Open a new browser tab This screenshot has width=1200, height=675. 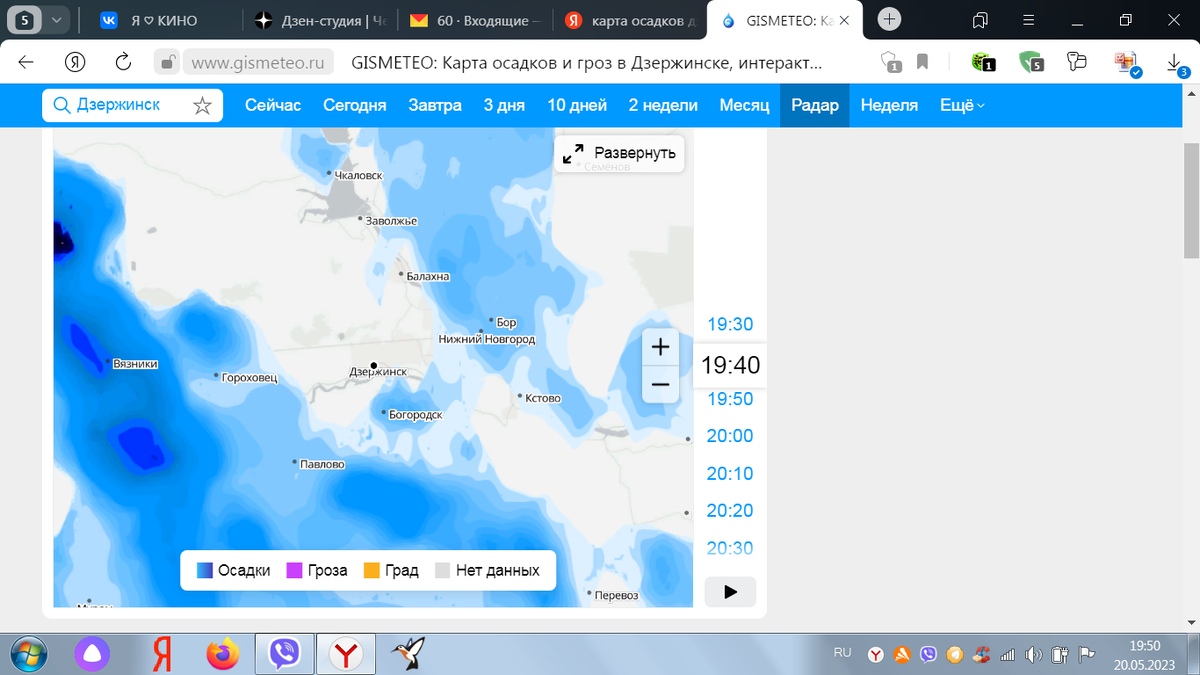click(x=888, y=19)
